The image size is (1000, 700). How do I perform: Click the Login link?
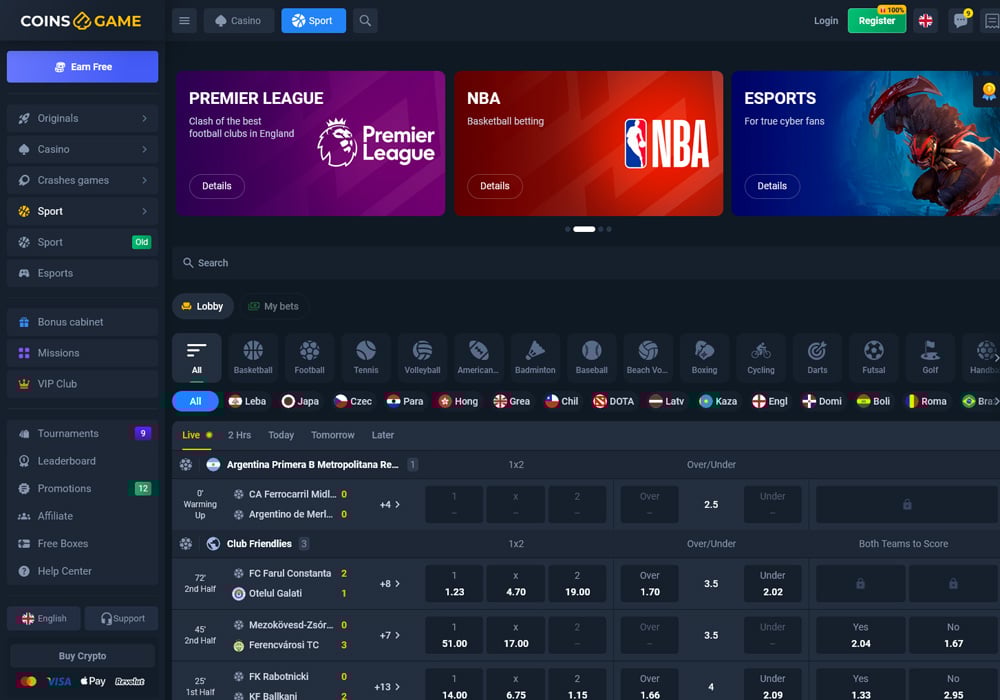click(826, 20)
